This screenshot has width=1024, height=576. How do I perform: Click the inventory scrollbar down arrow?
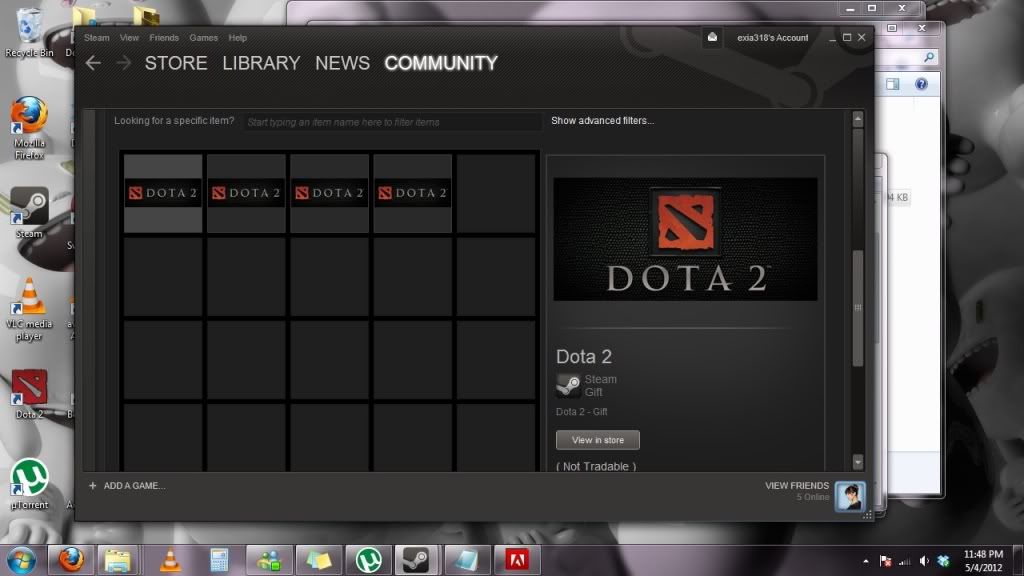pyautogui.click(x=858, y=462)
